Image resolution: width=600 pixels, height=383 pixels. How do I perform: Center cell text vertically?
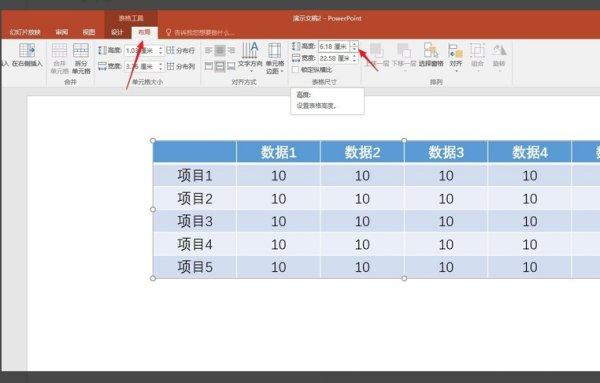tap(220, 66)
